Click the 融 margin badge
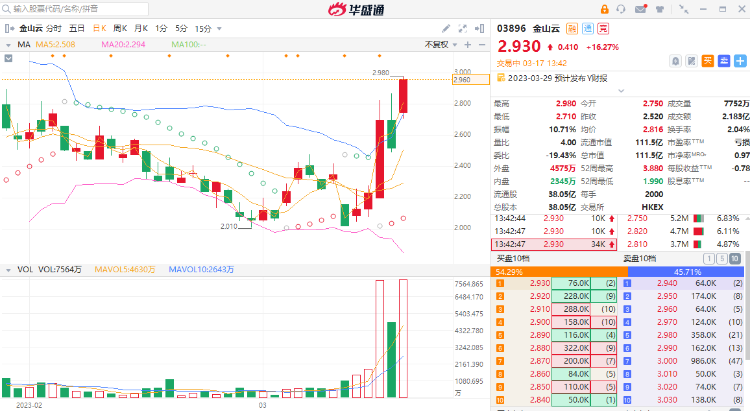This screenshot has width=750, height=411. click(572, 28)
